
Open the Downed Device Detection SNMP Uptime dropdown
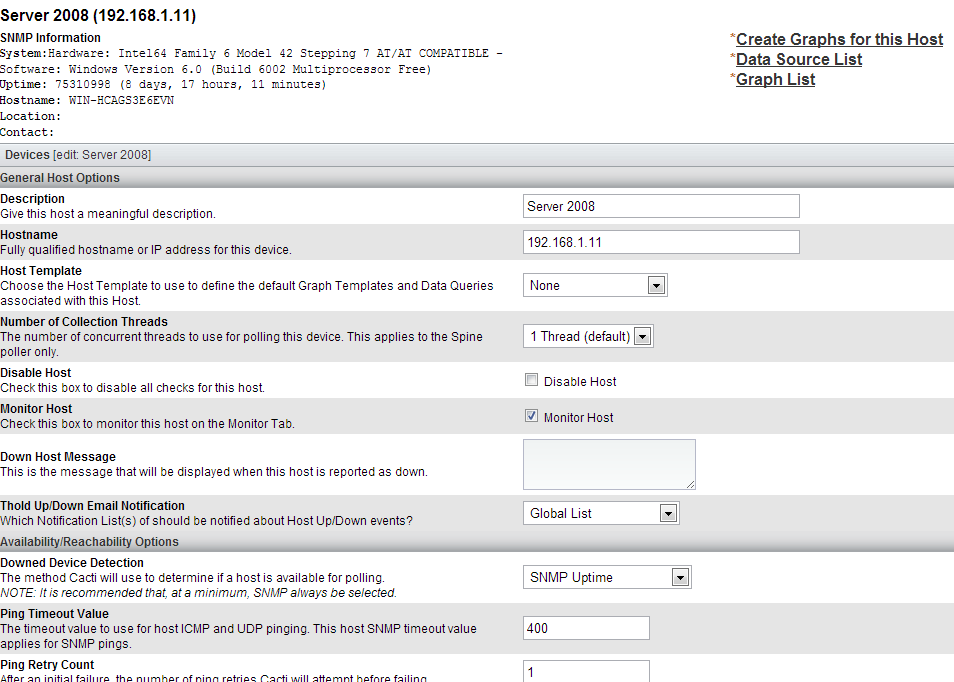(607, 577)
